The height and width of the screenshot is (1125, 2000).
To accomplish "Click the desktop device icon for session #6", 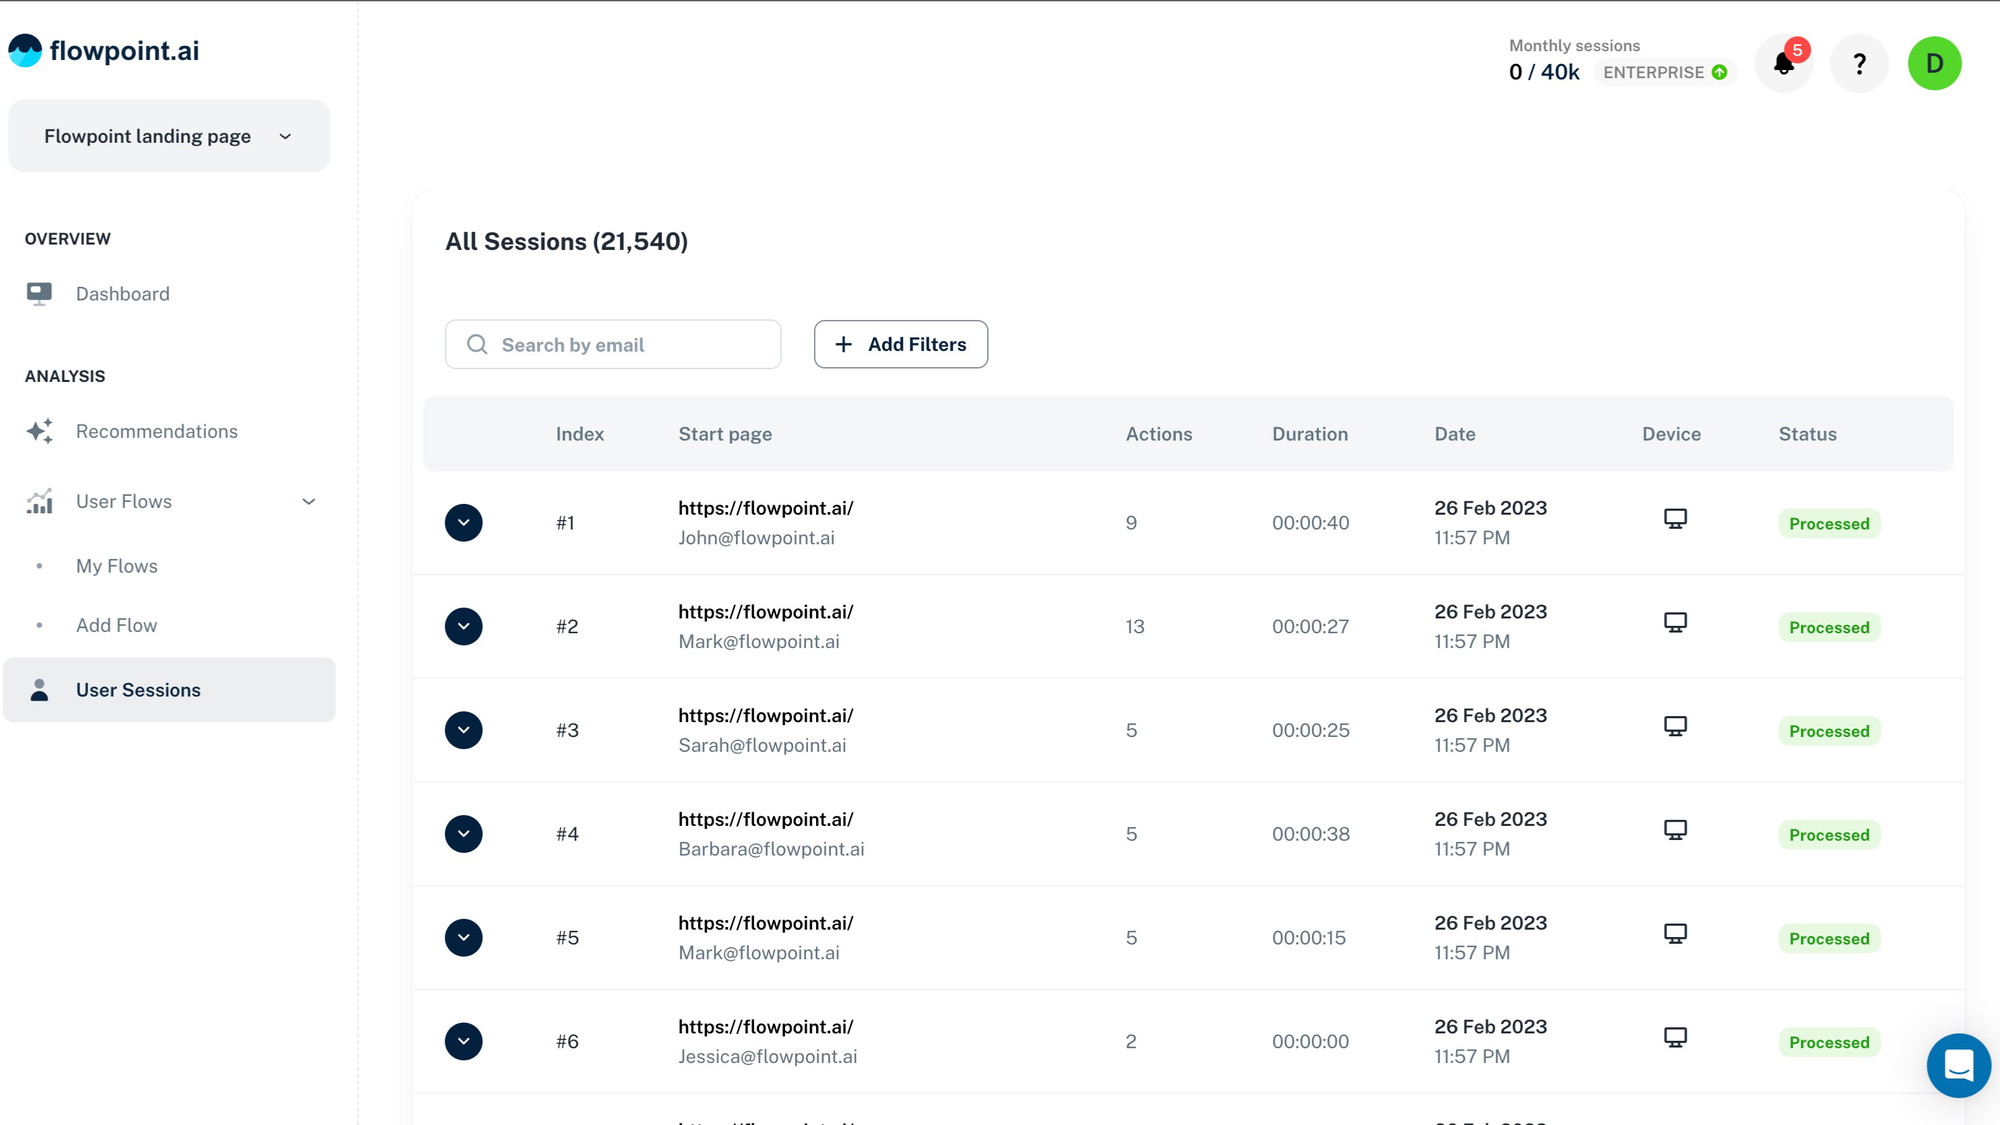I will point(1675,1038).
